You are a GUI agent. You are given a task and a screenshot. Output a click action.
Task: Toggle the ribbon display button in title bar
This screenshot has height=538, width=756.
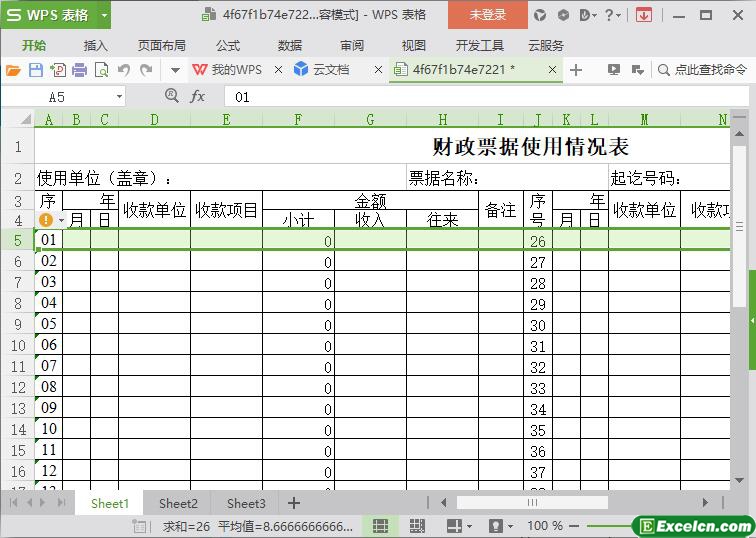[x=644, y=15]
